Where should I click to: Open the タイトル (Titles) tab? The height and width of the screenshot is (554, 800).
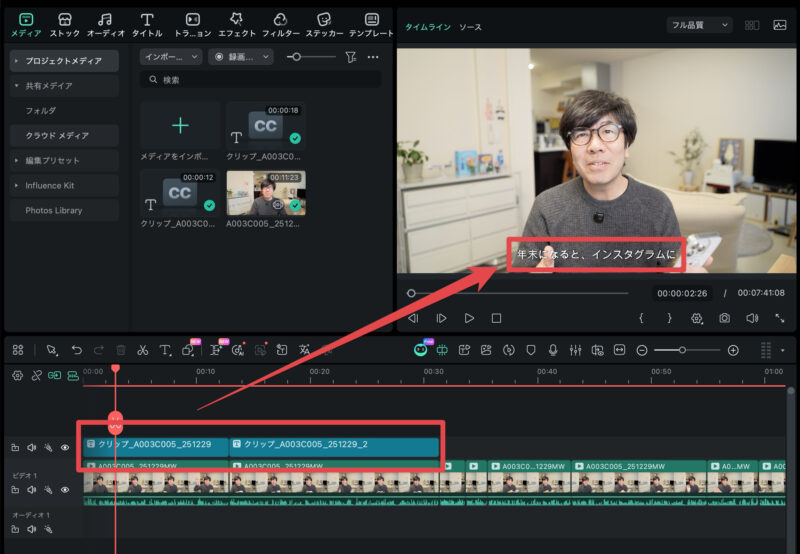[147, 25]
